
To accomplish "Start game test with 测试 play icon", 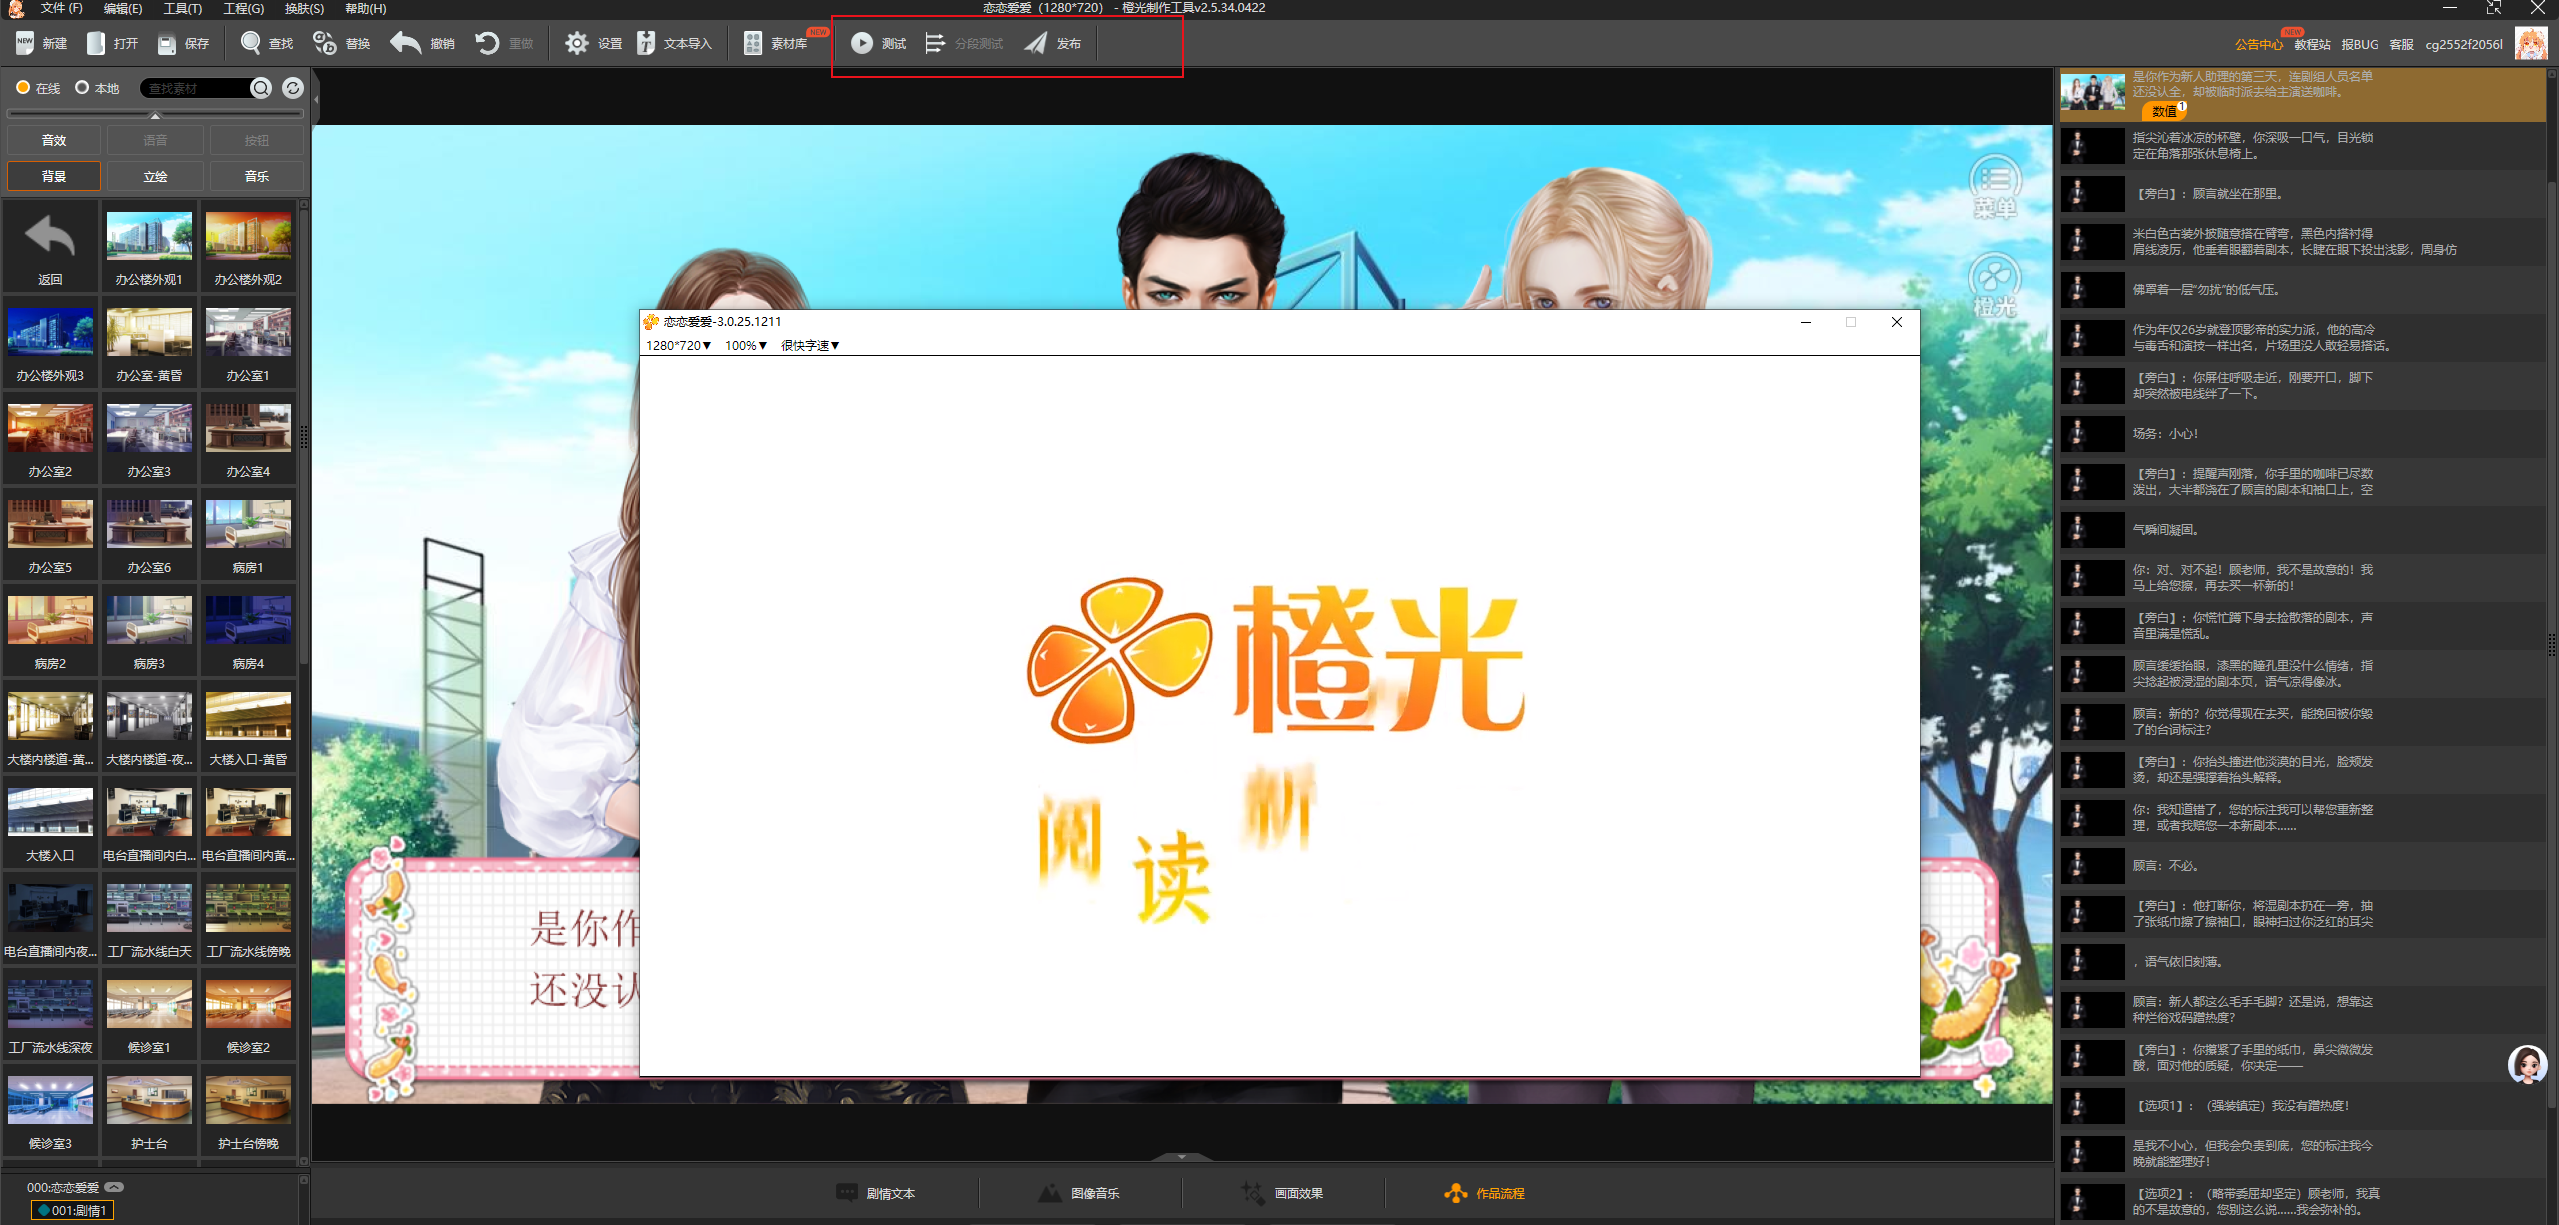I will [877, 43].
